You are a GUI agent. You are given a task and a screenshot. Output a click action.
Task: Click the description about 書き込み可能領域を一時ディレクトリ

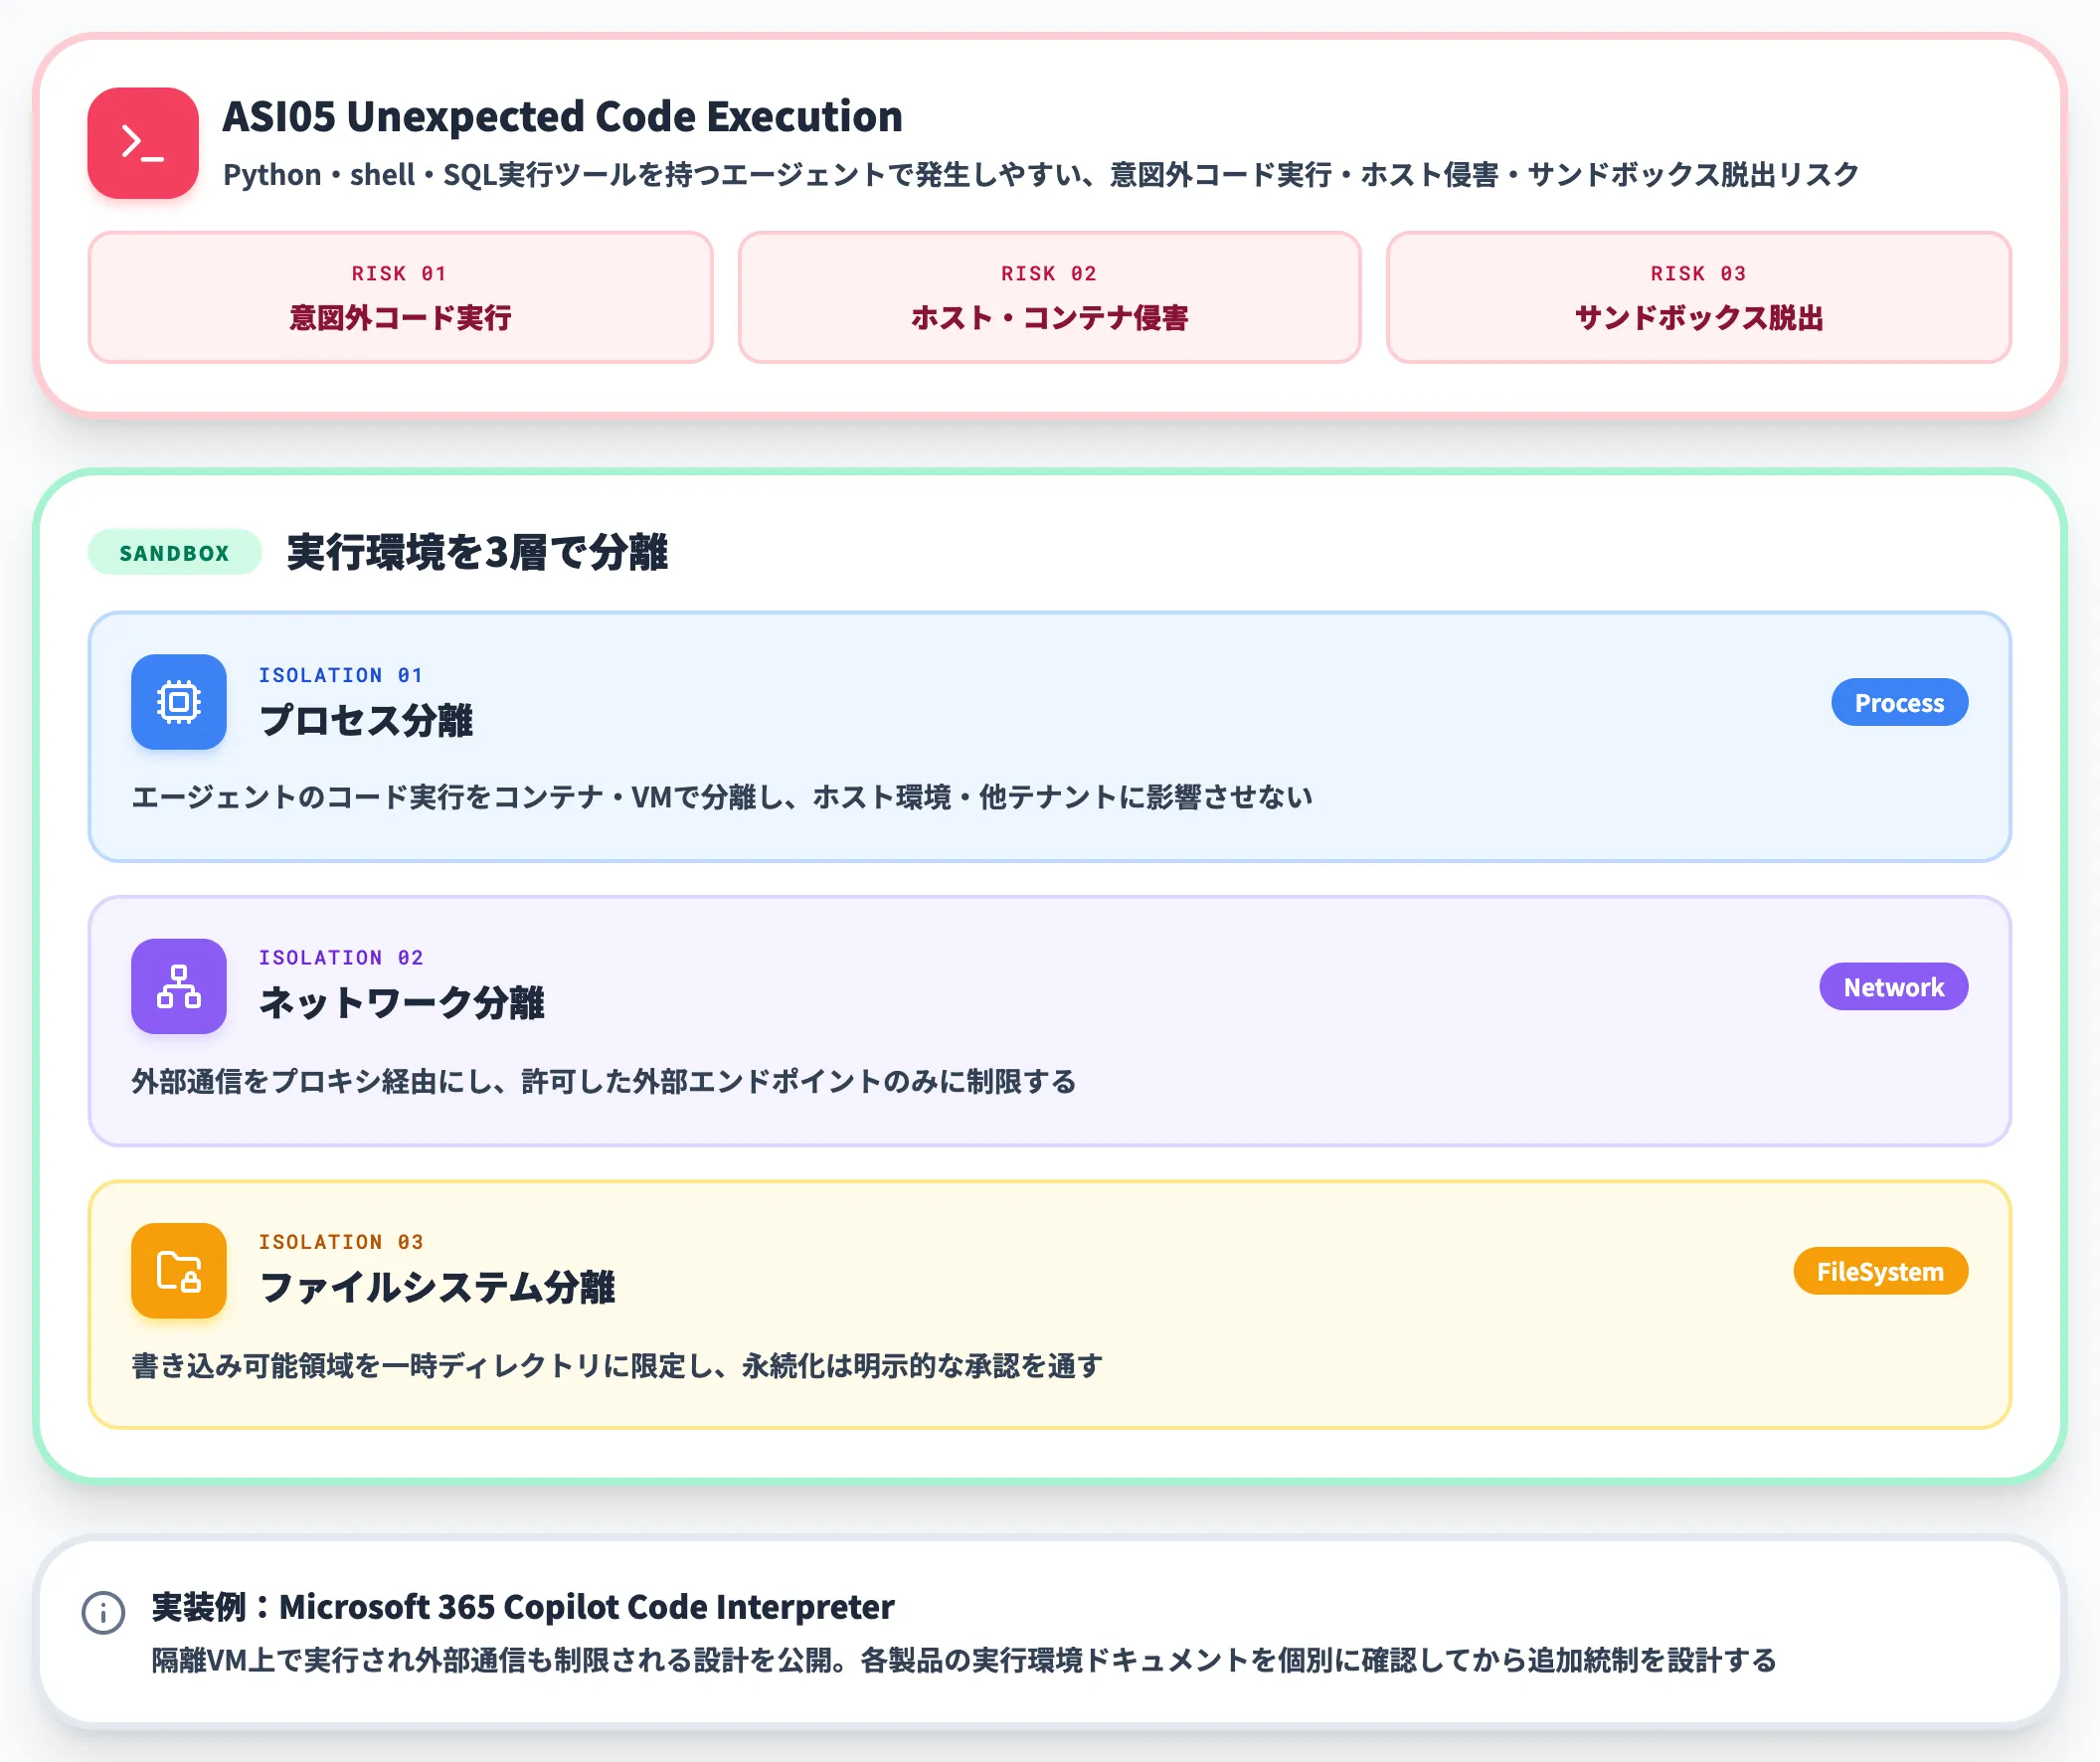617,1365
